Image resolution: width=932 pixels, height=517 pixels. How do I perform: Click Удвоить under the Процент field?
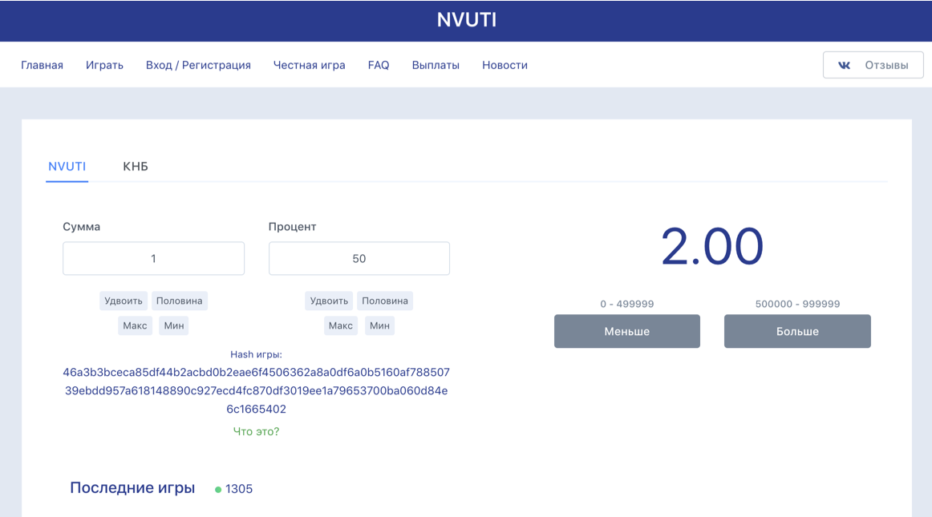coord(329,301)
